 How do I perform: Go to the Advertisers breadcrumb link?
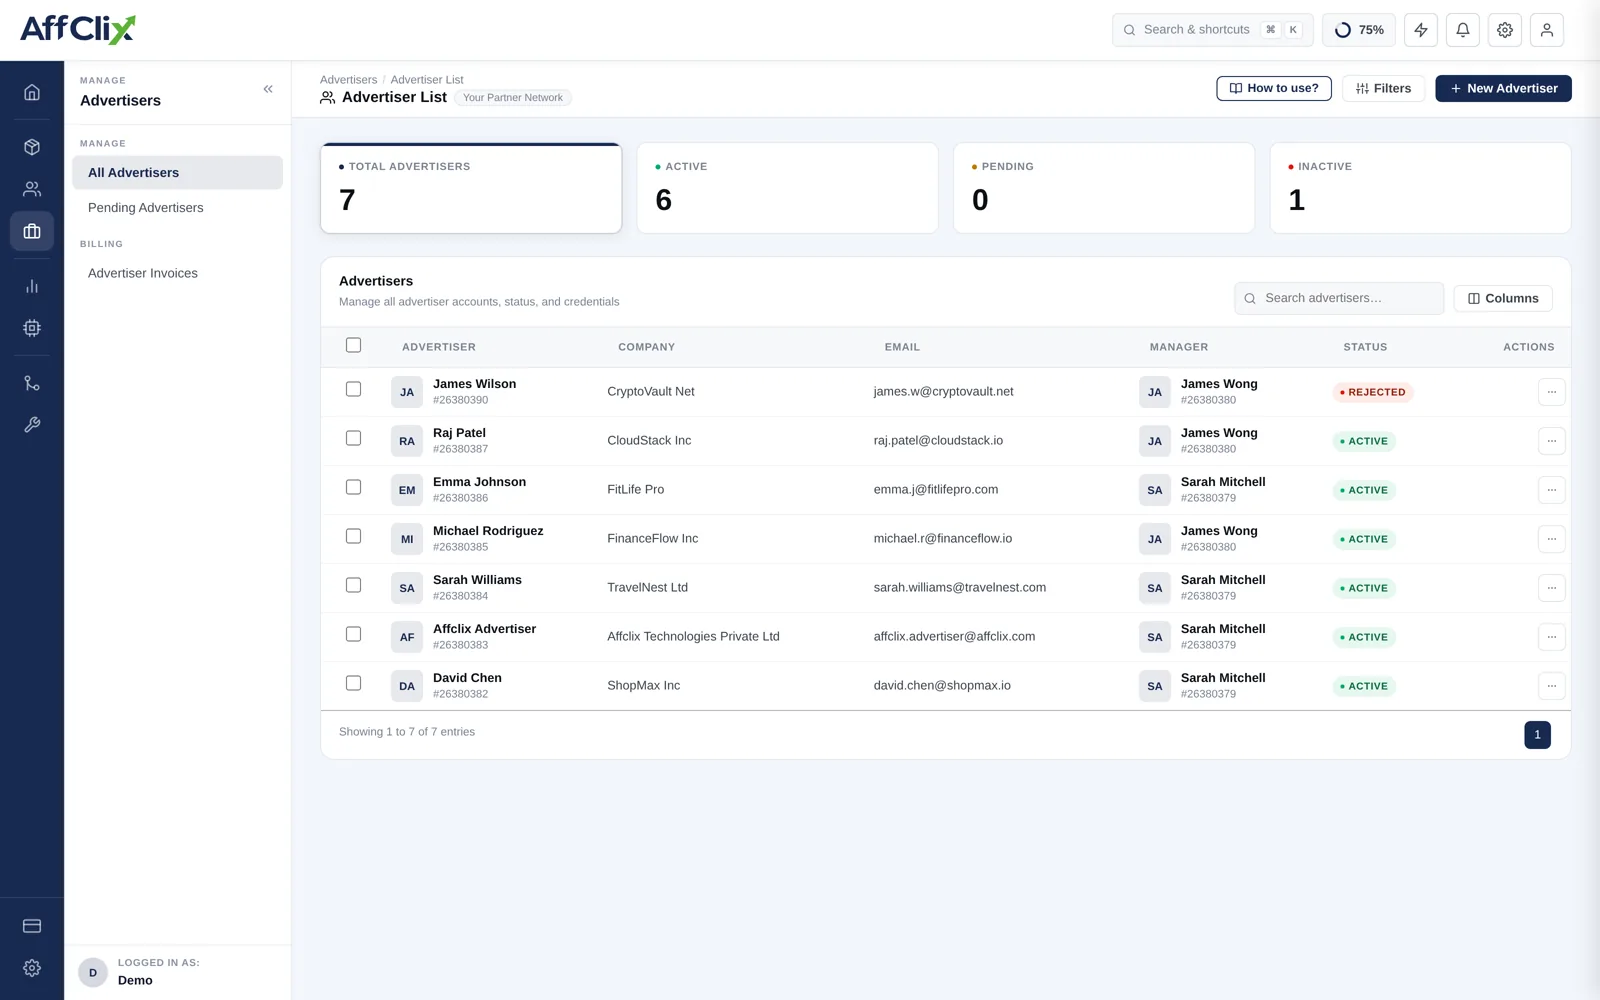point(348,80)
